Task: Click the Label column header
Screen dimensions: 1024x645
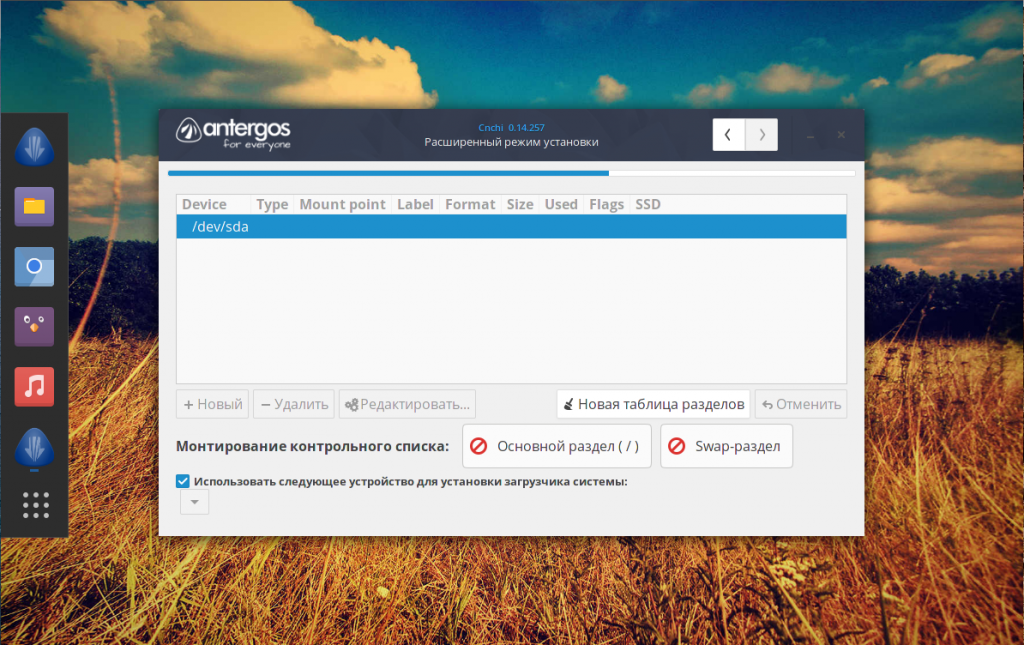Action: click(x=415, y=204)
